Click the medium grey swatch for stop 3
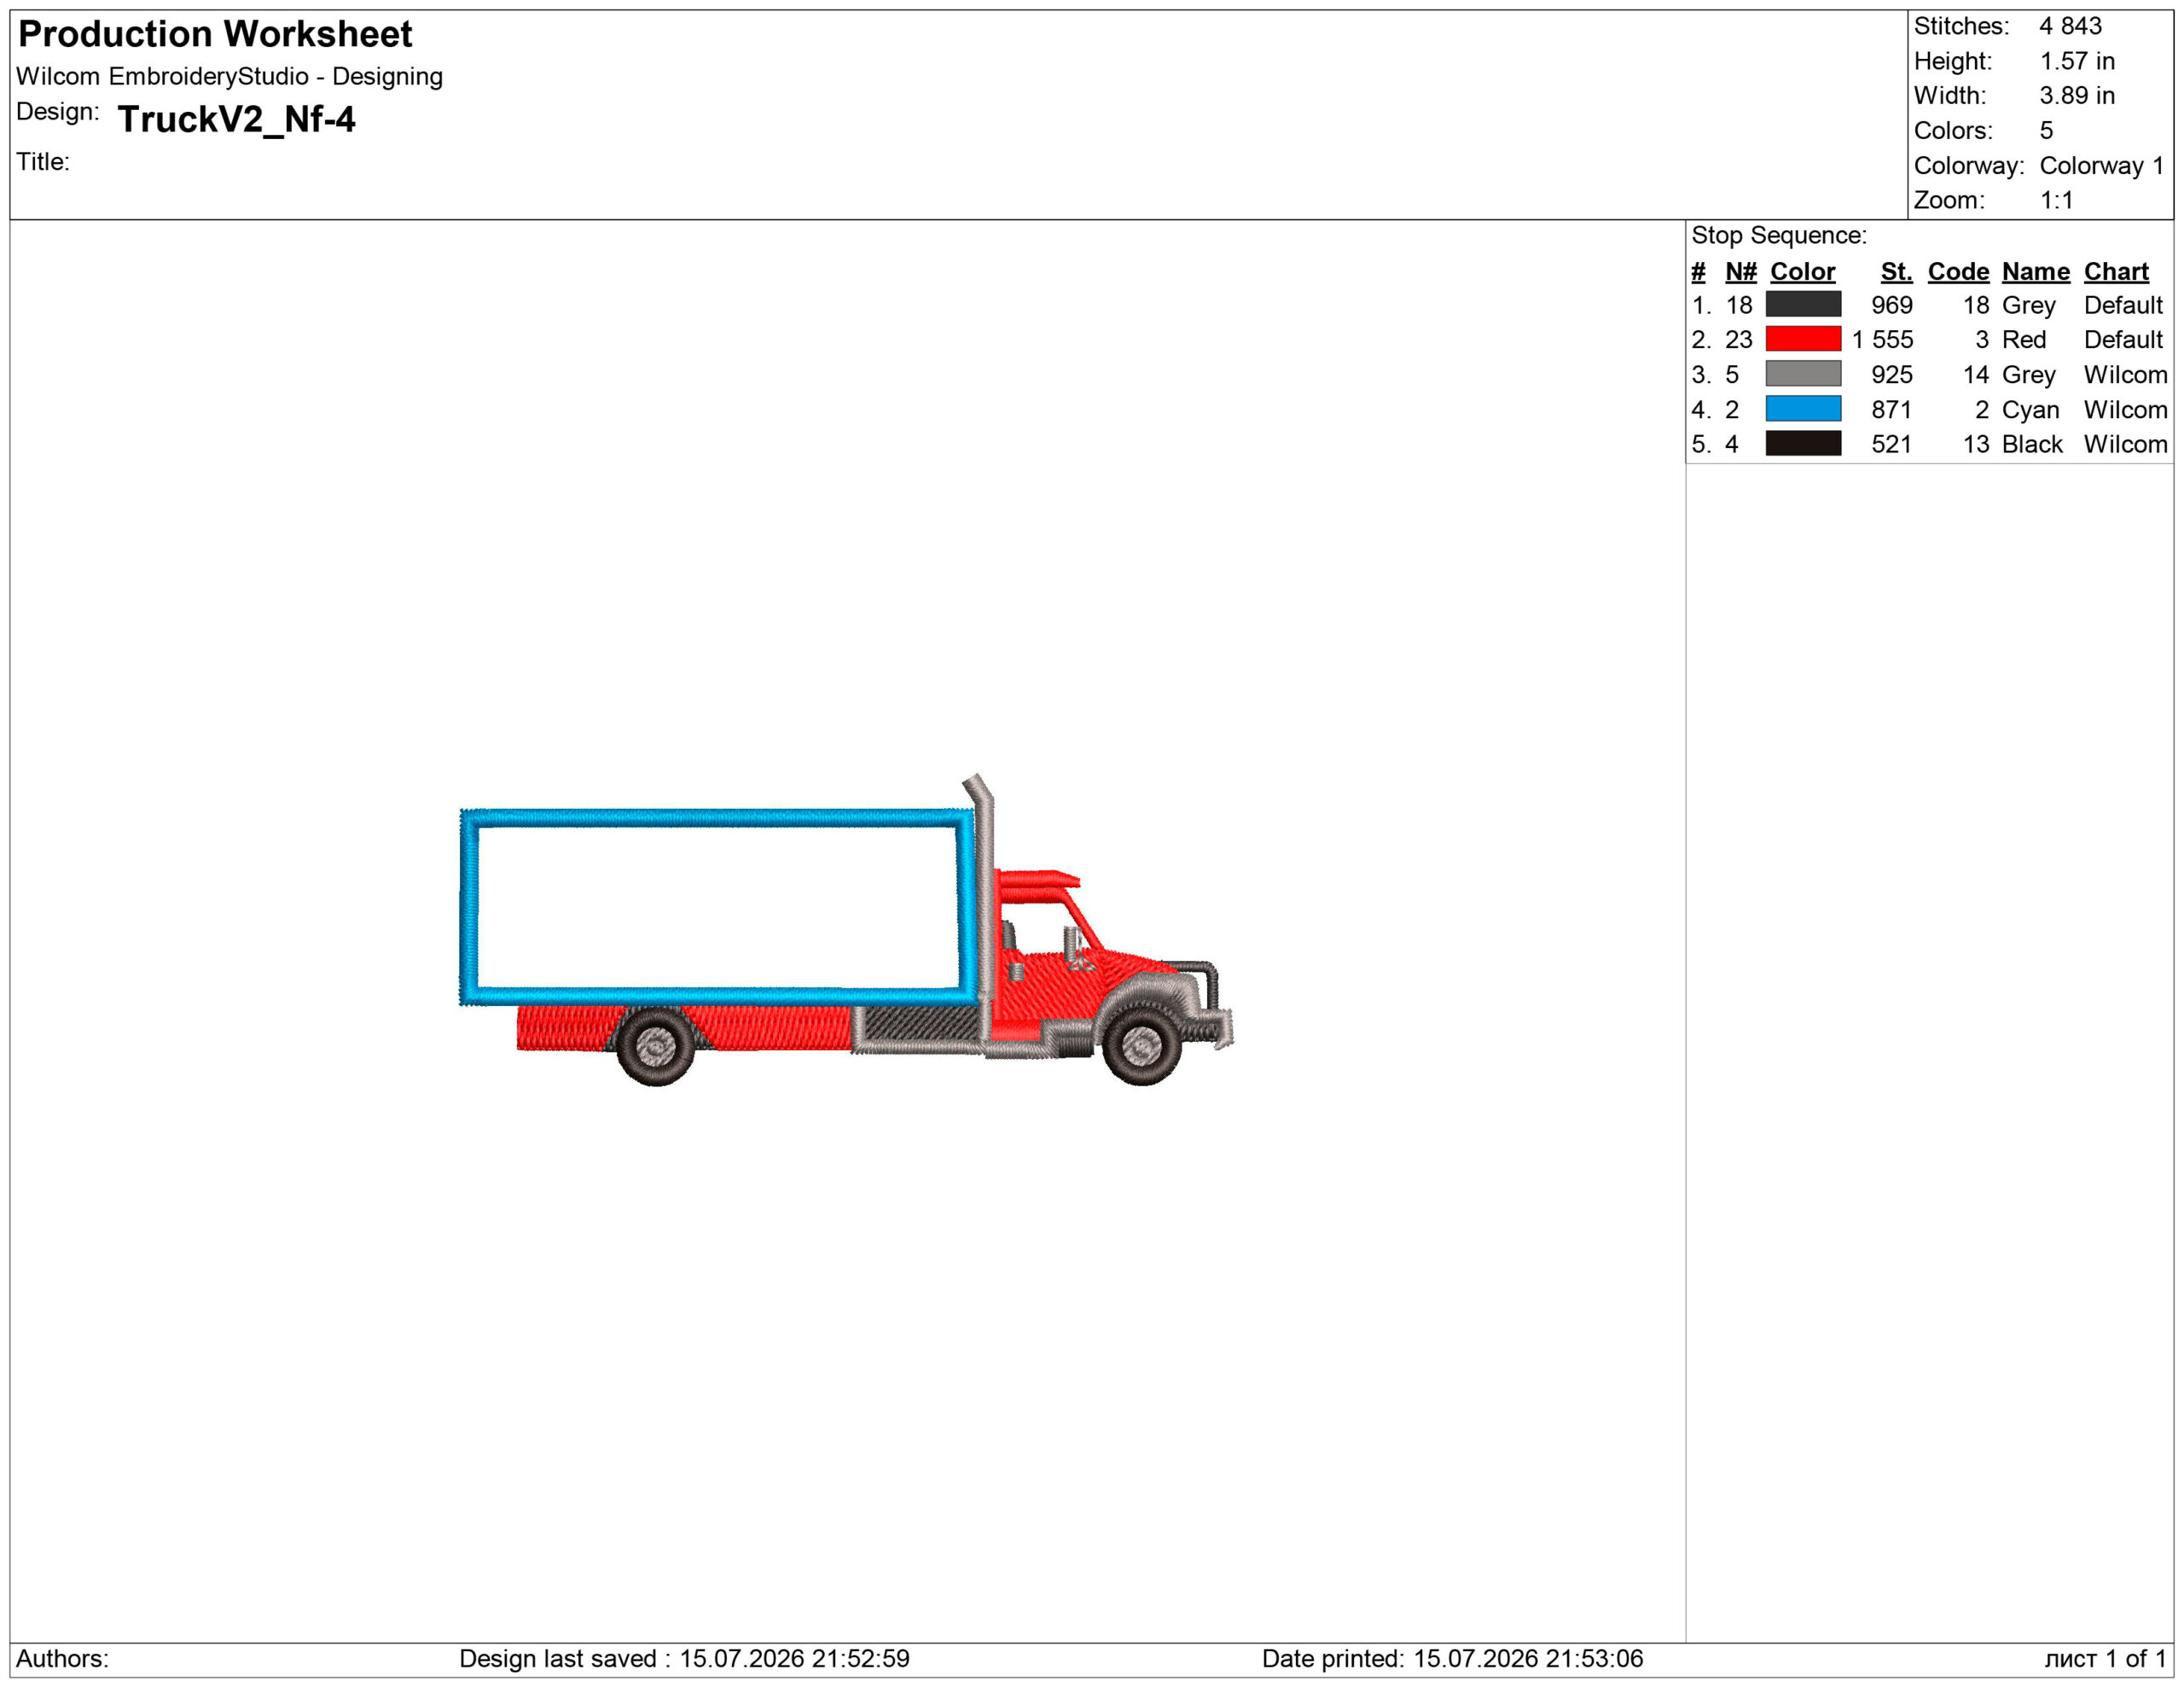 tap(1803, 374)
